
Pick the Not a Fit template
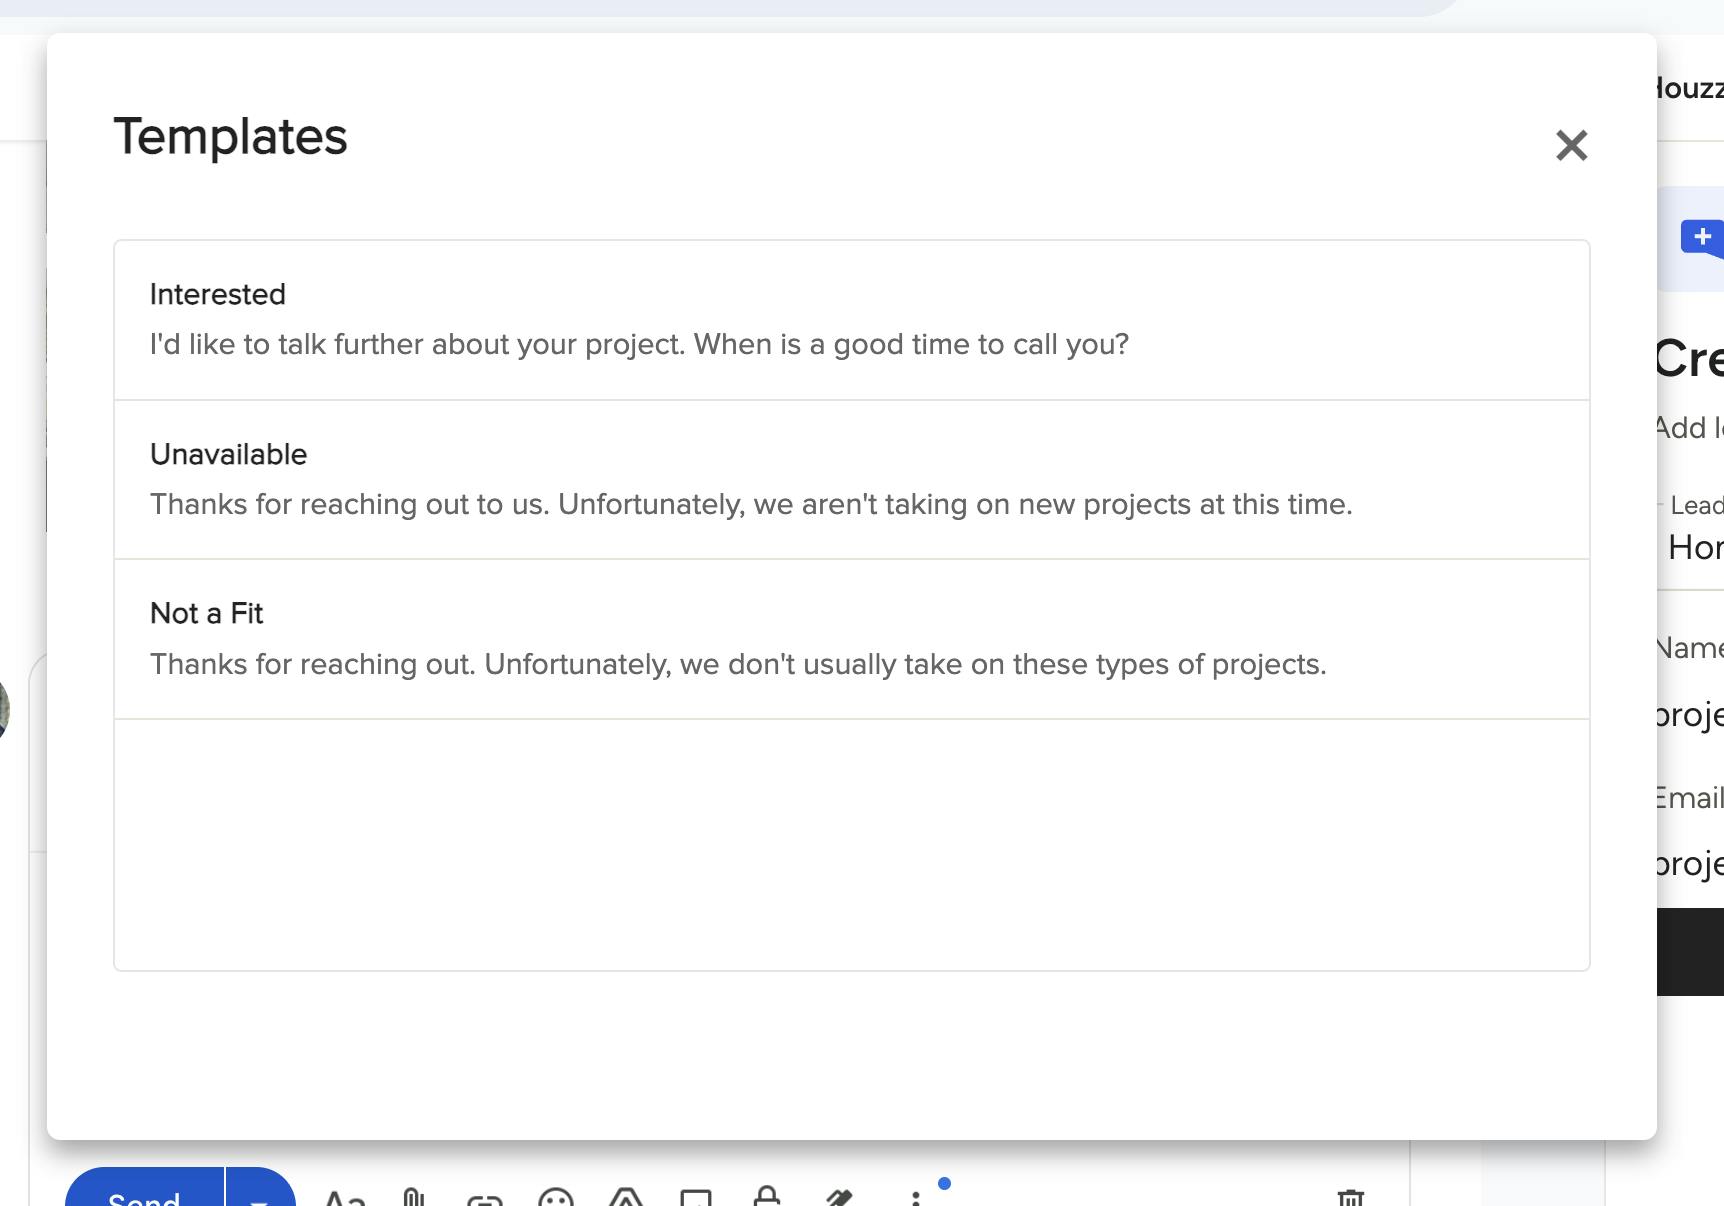(851, 639)
